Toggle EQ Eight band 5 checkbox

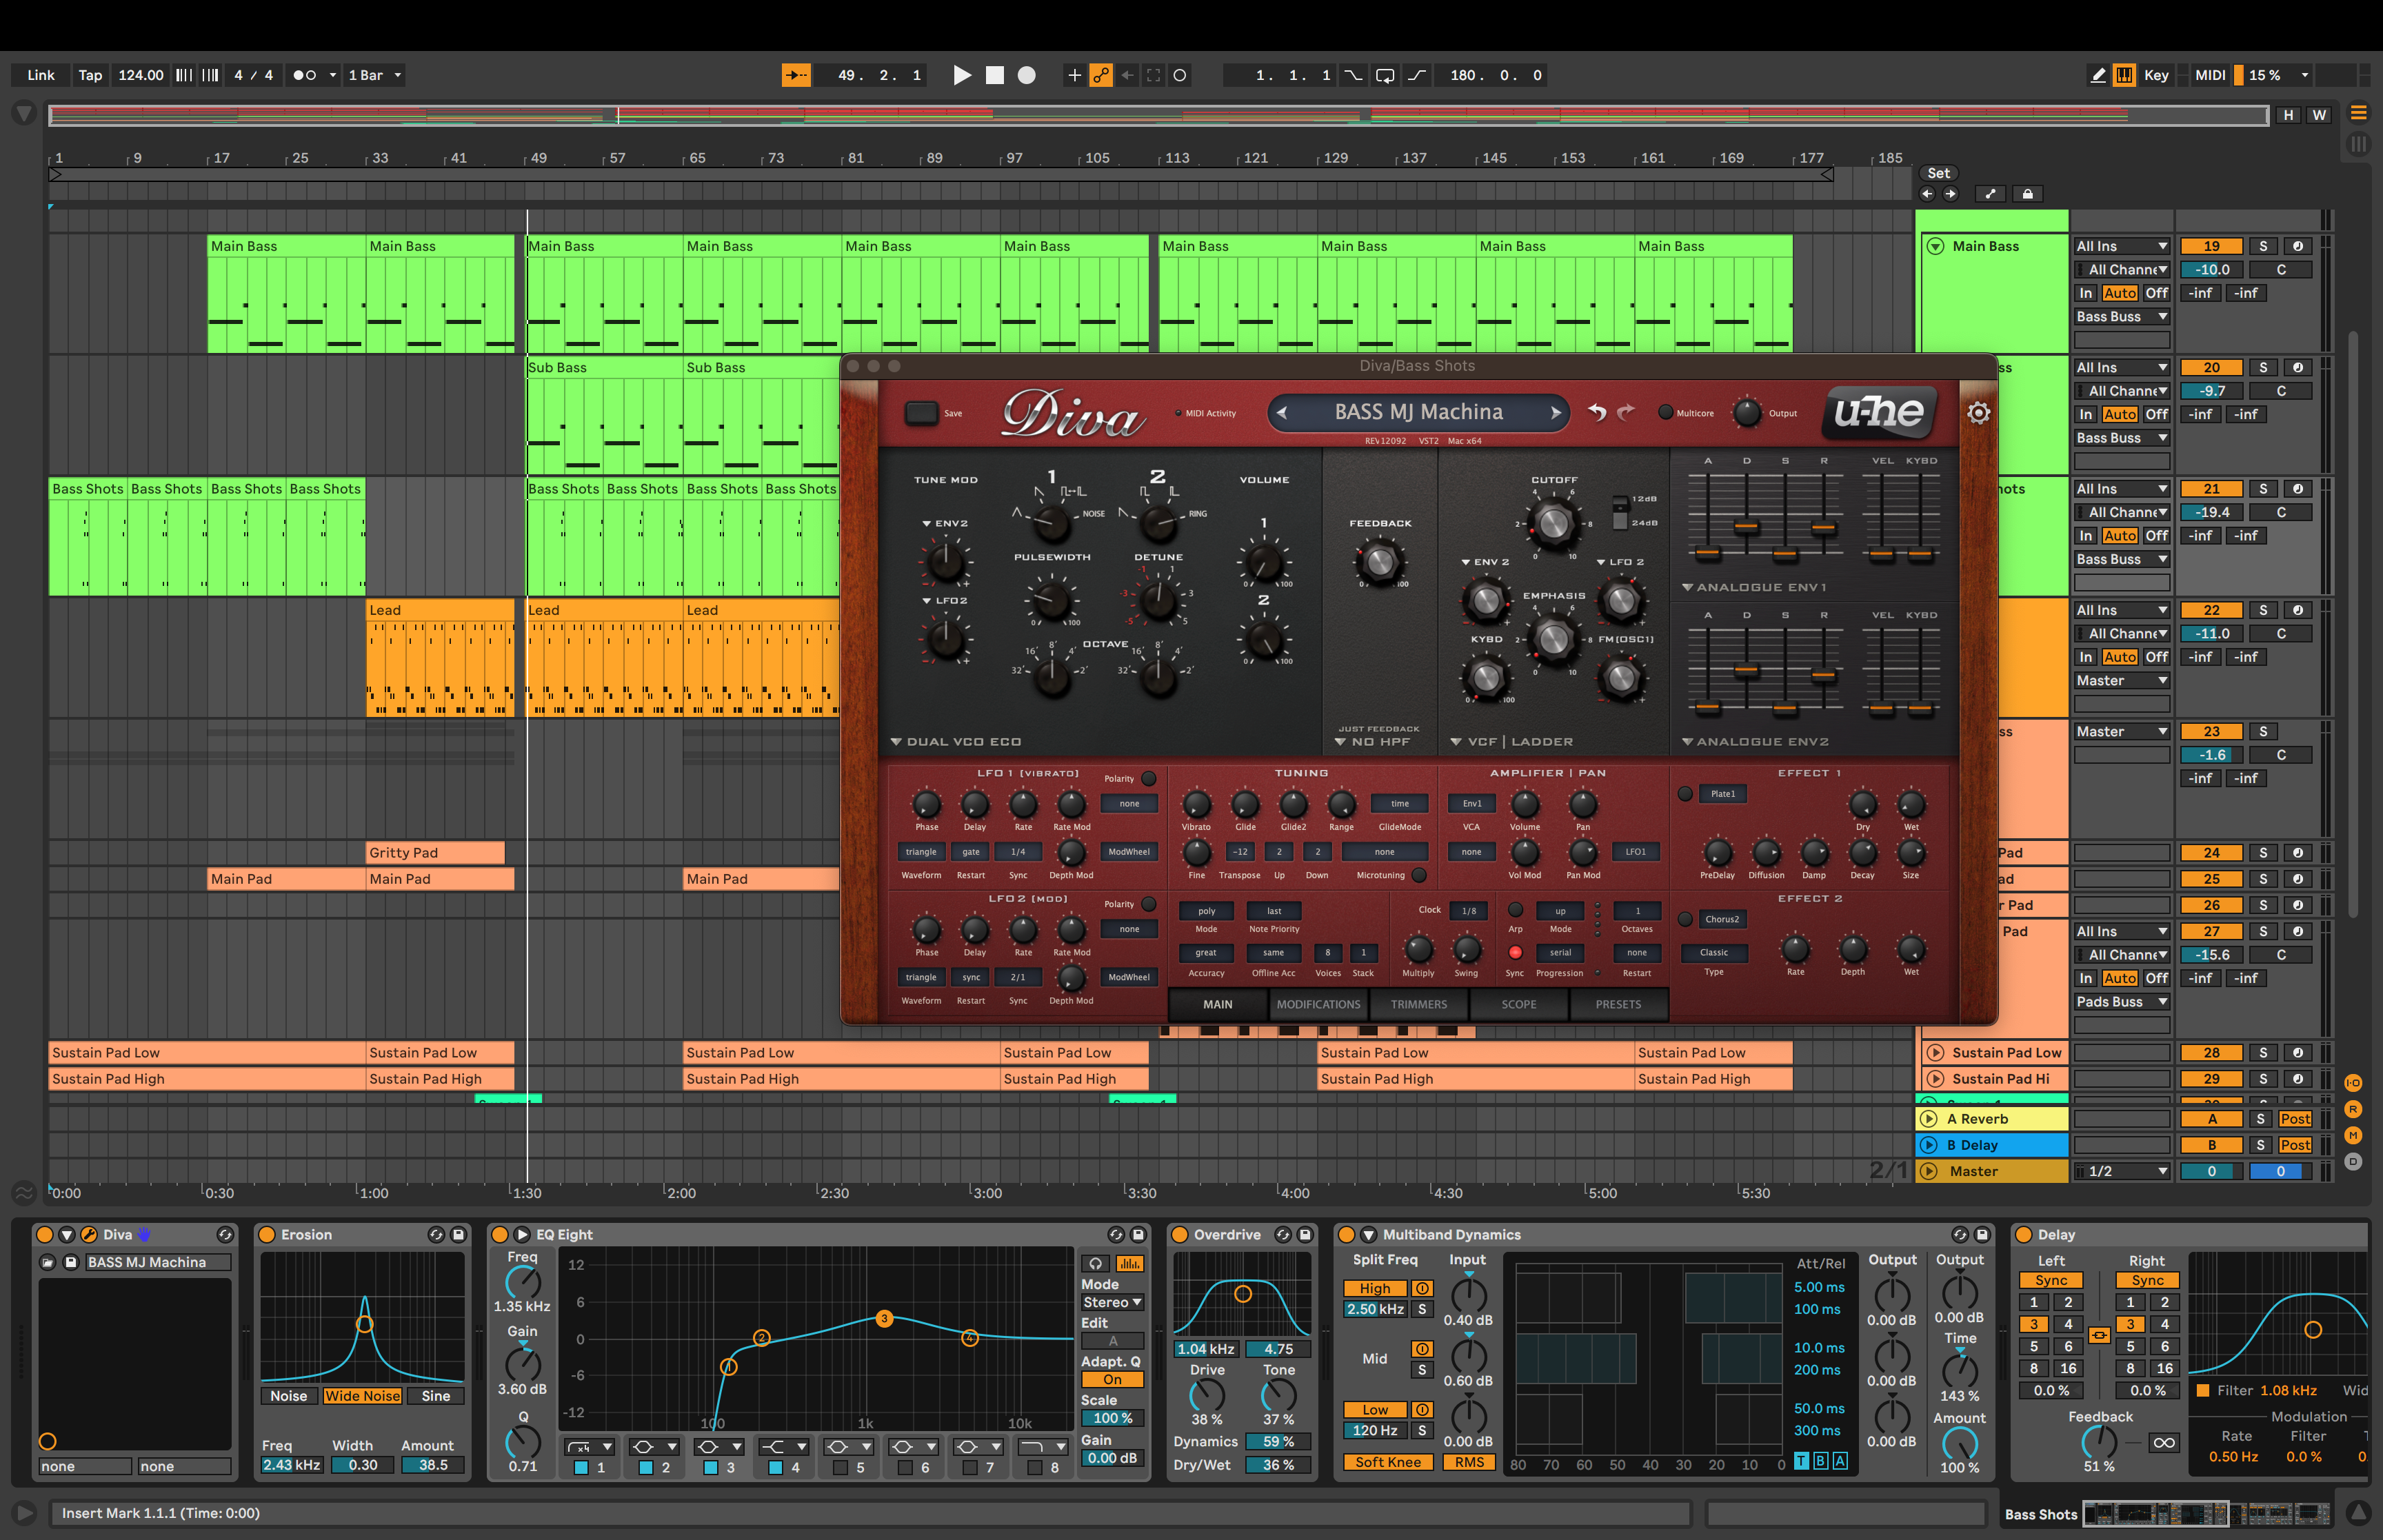[x=840, y=1467]
